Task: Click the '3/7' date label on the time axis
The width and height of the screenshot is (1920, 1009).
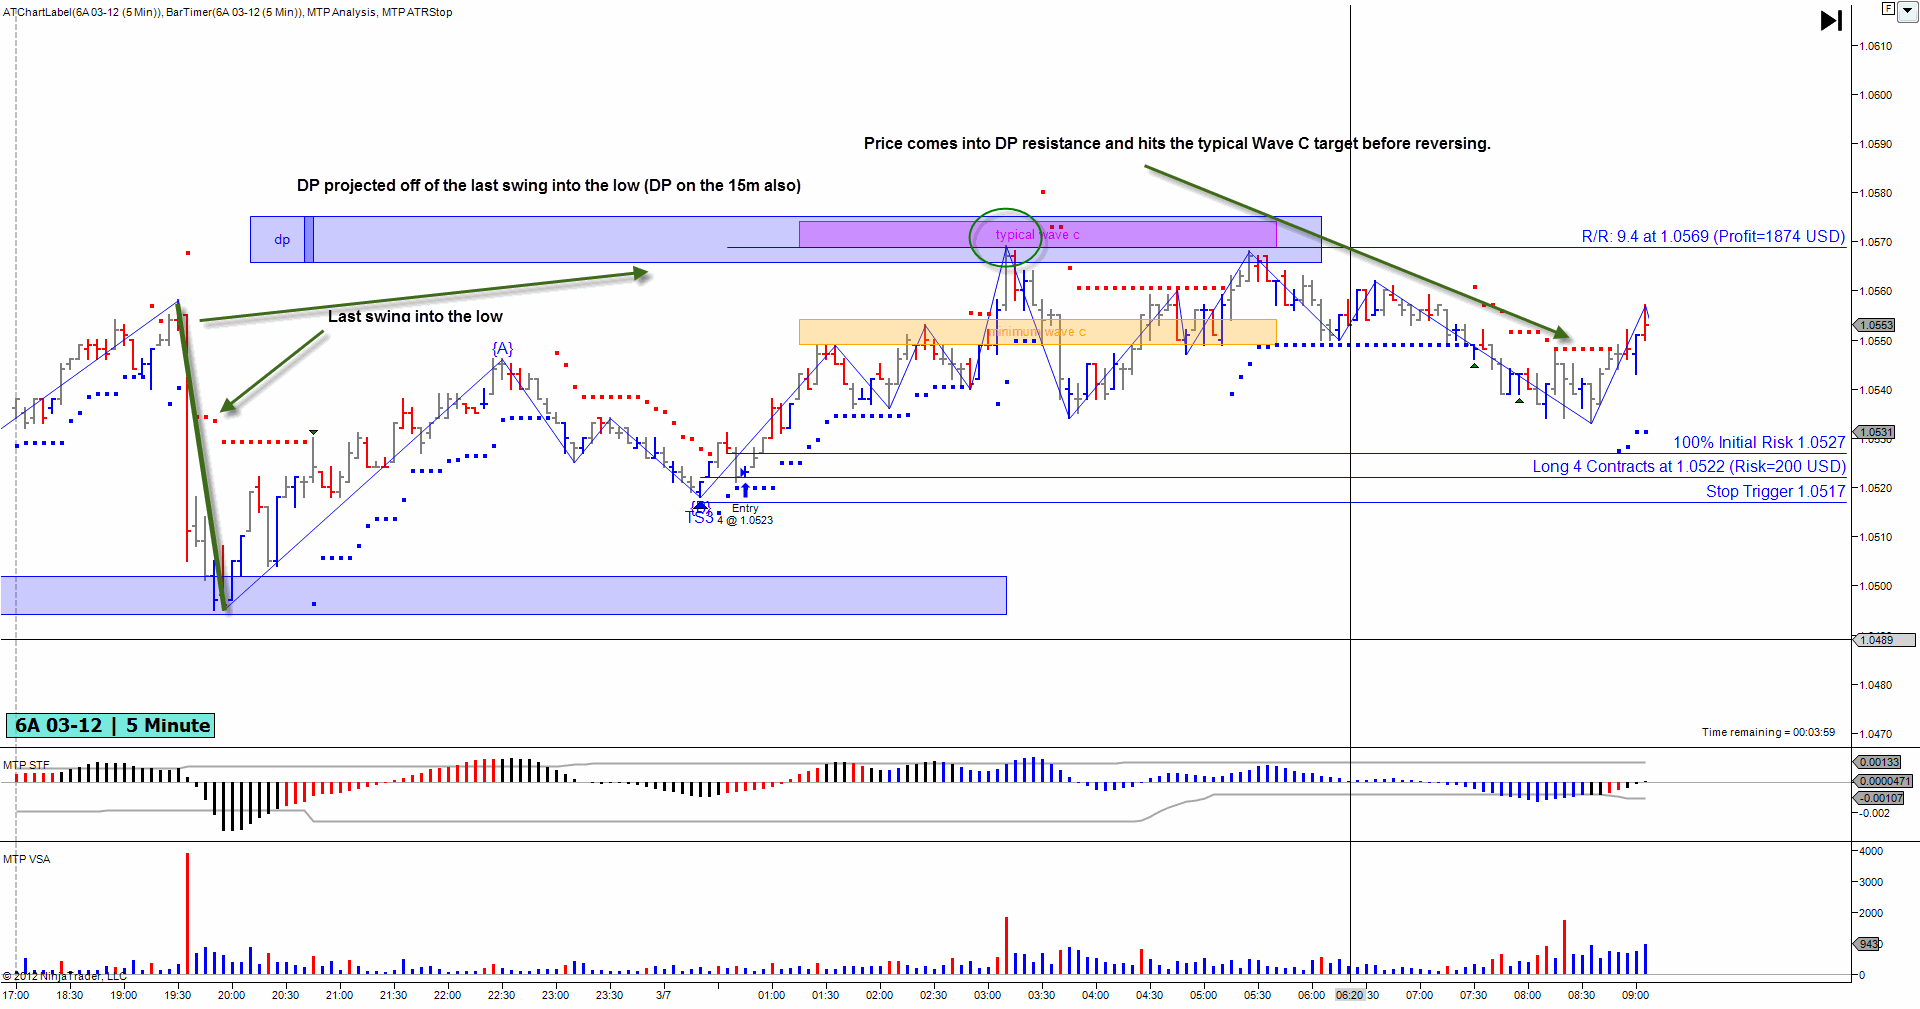Action: click(x=663, y=995)
